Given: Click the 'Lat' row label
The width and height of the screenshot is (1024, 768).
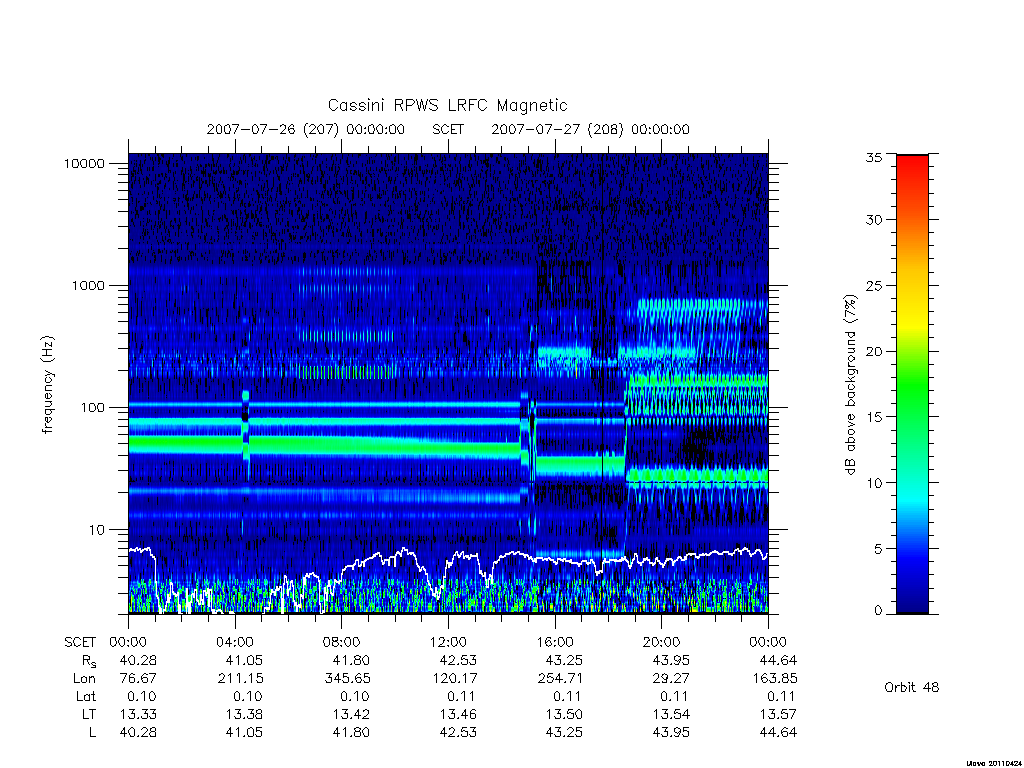Looking at the screenshot, I should tap(86, 697).
